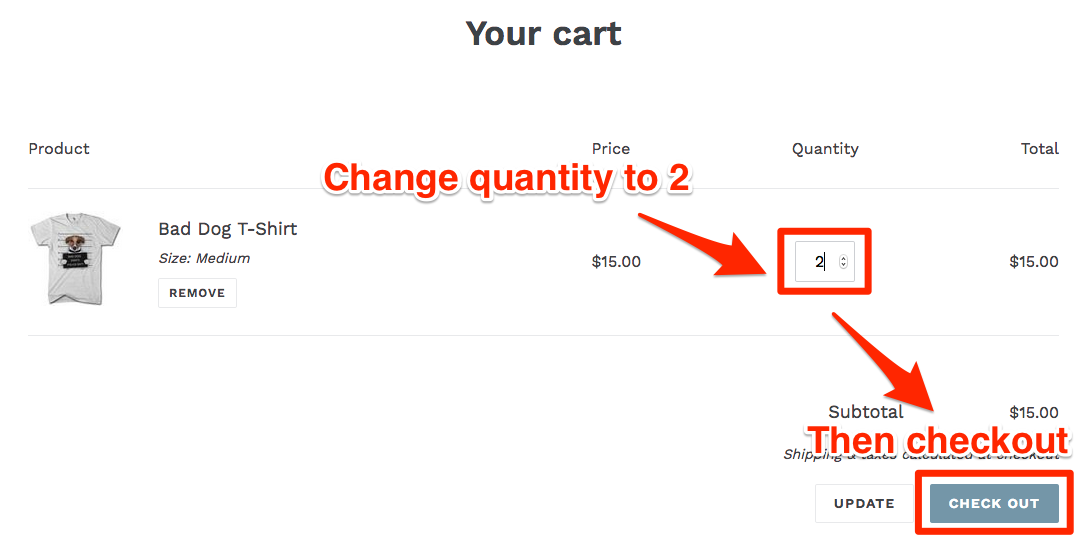Click the Subtotal label
This screenshot has height=540, width=1090.
point(865,412)
